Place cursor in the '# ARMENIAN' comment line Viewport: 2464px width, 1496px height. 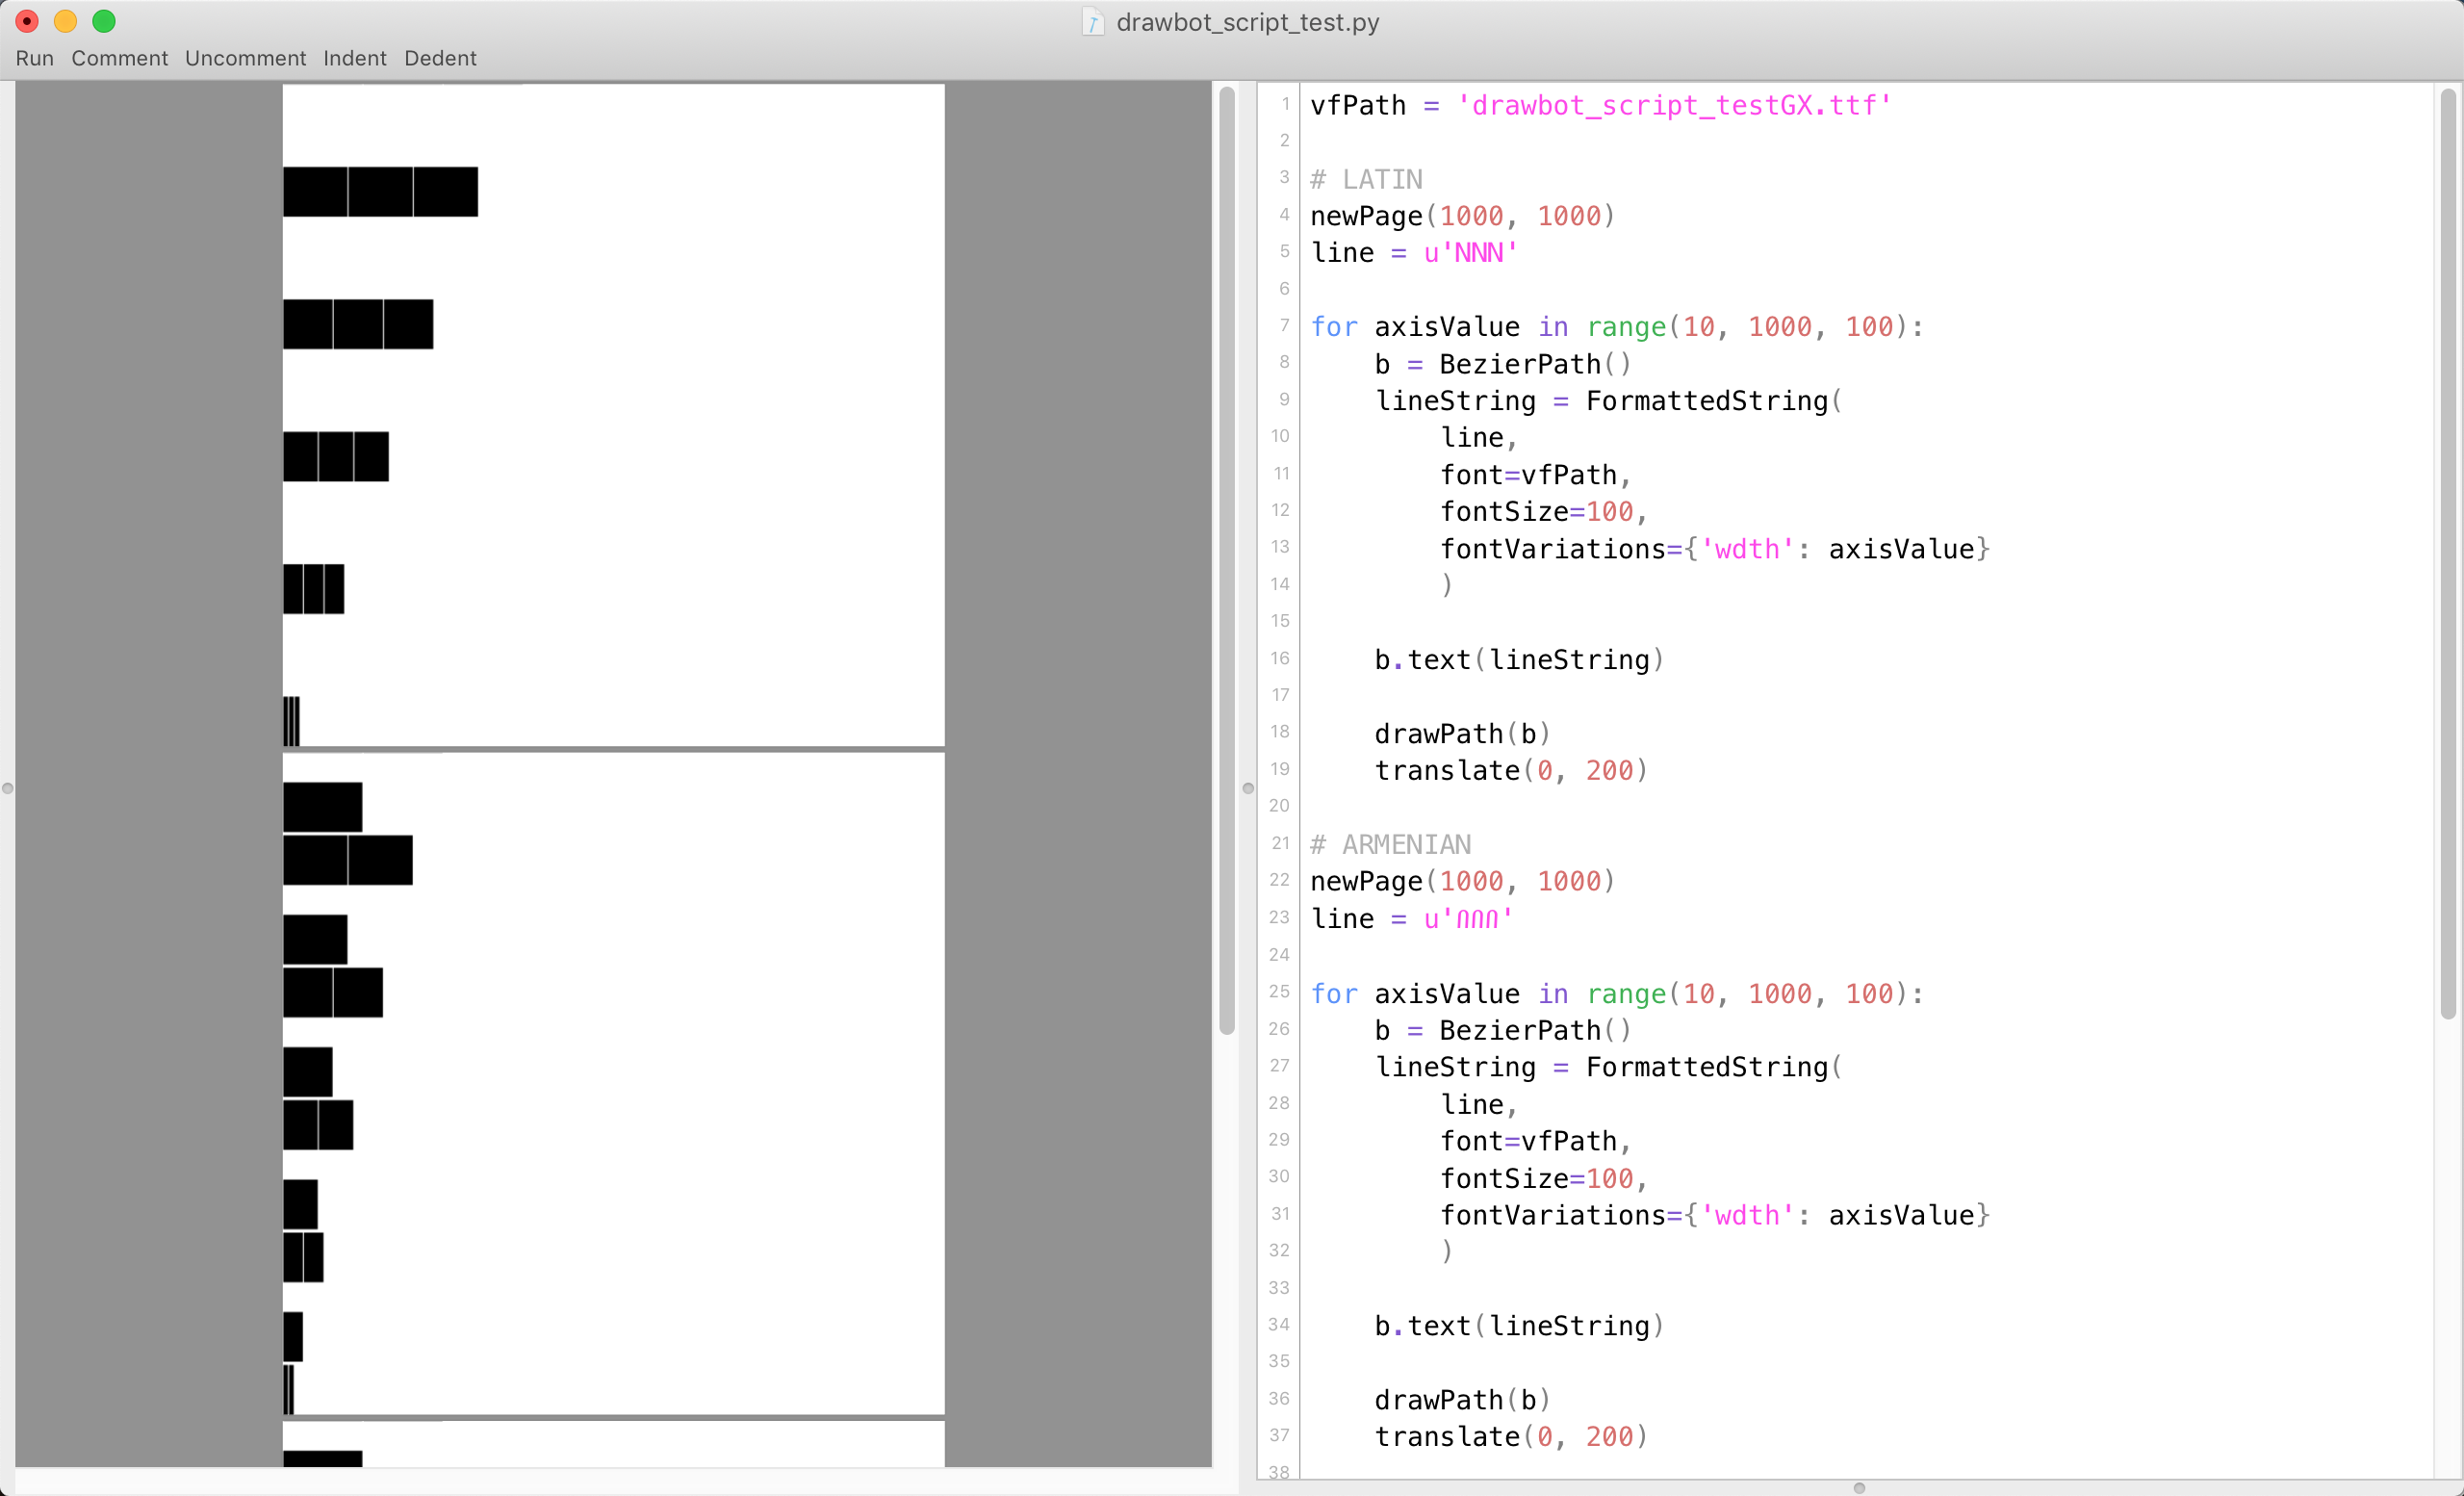[1390, 845]
